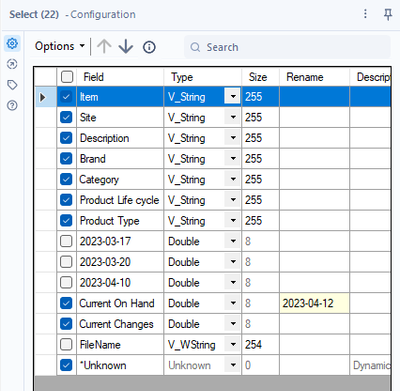
Task: Open the Configuration gear icon in sidebar
Action: 12,43
